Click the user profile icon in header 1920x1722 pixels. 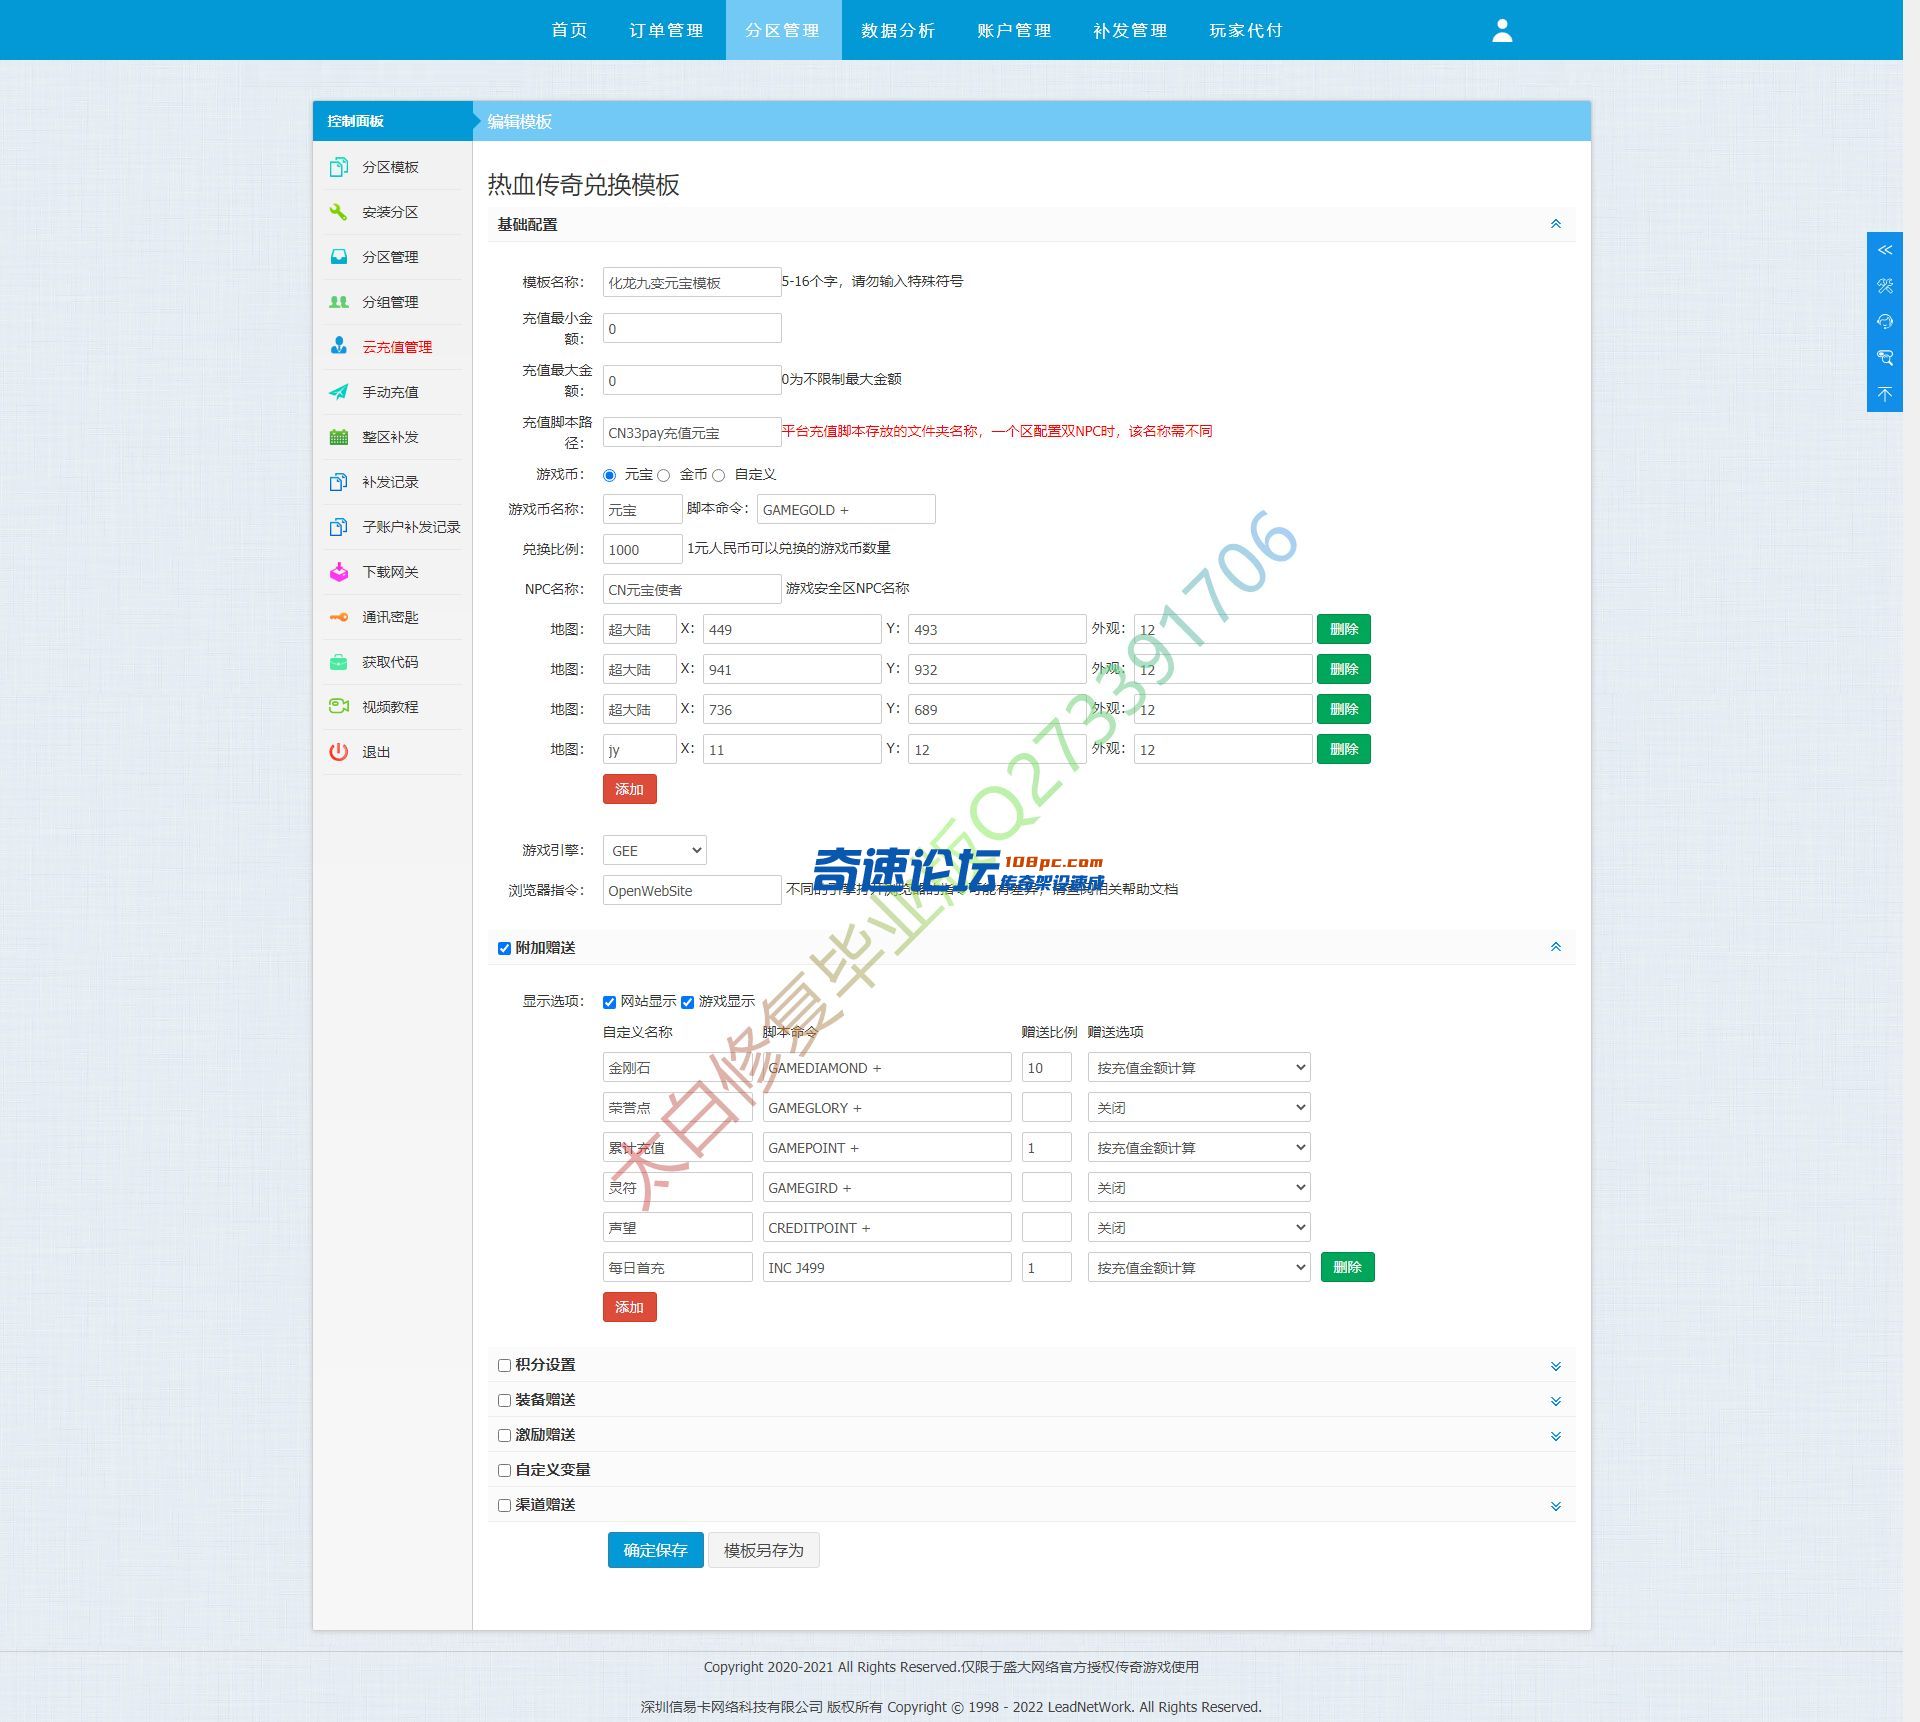[1502, 31]
